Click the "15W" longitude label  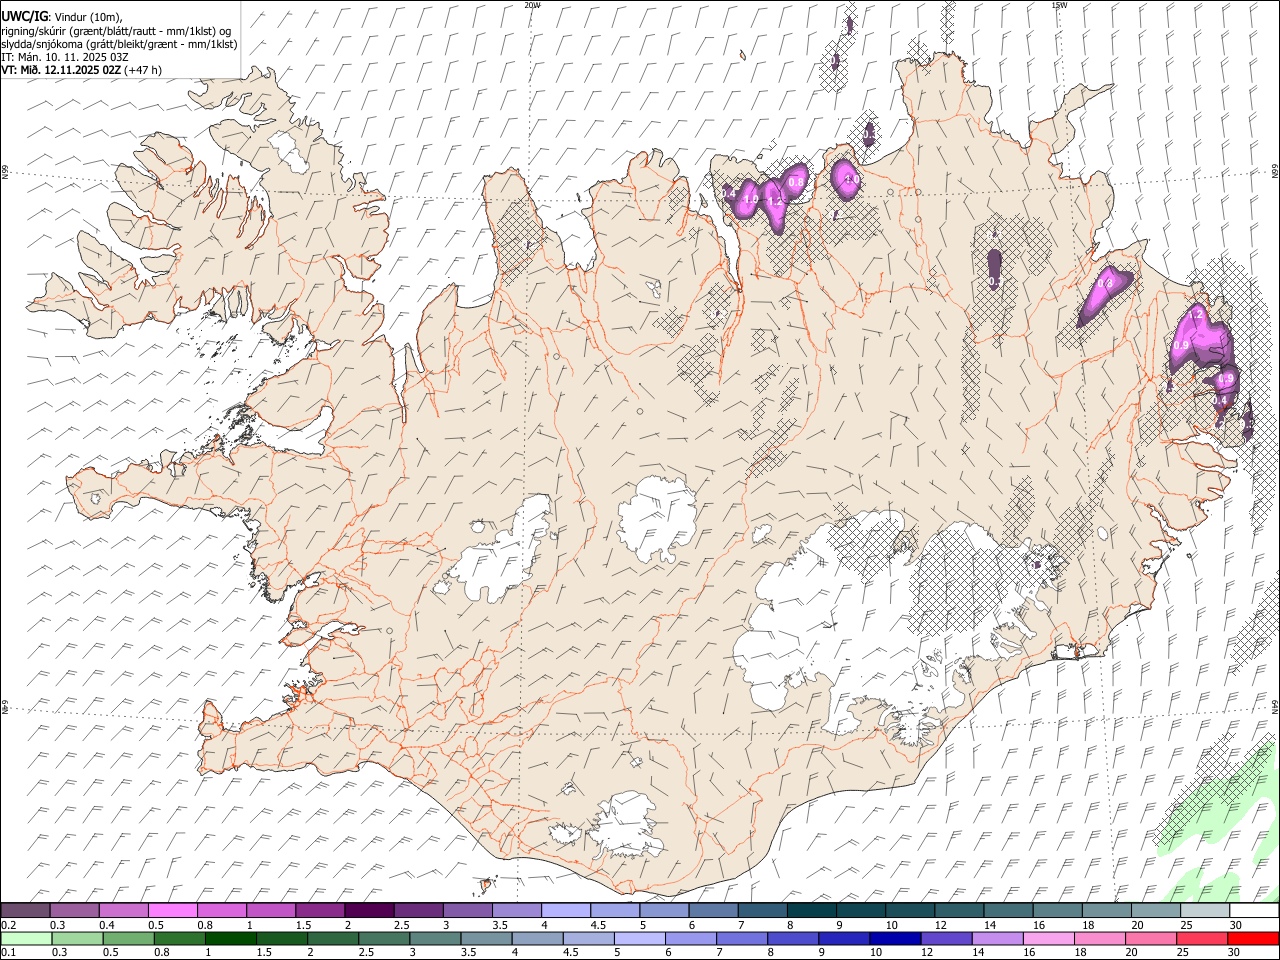click(x=1059, y=5)
